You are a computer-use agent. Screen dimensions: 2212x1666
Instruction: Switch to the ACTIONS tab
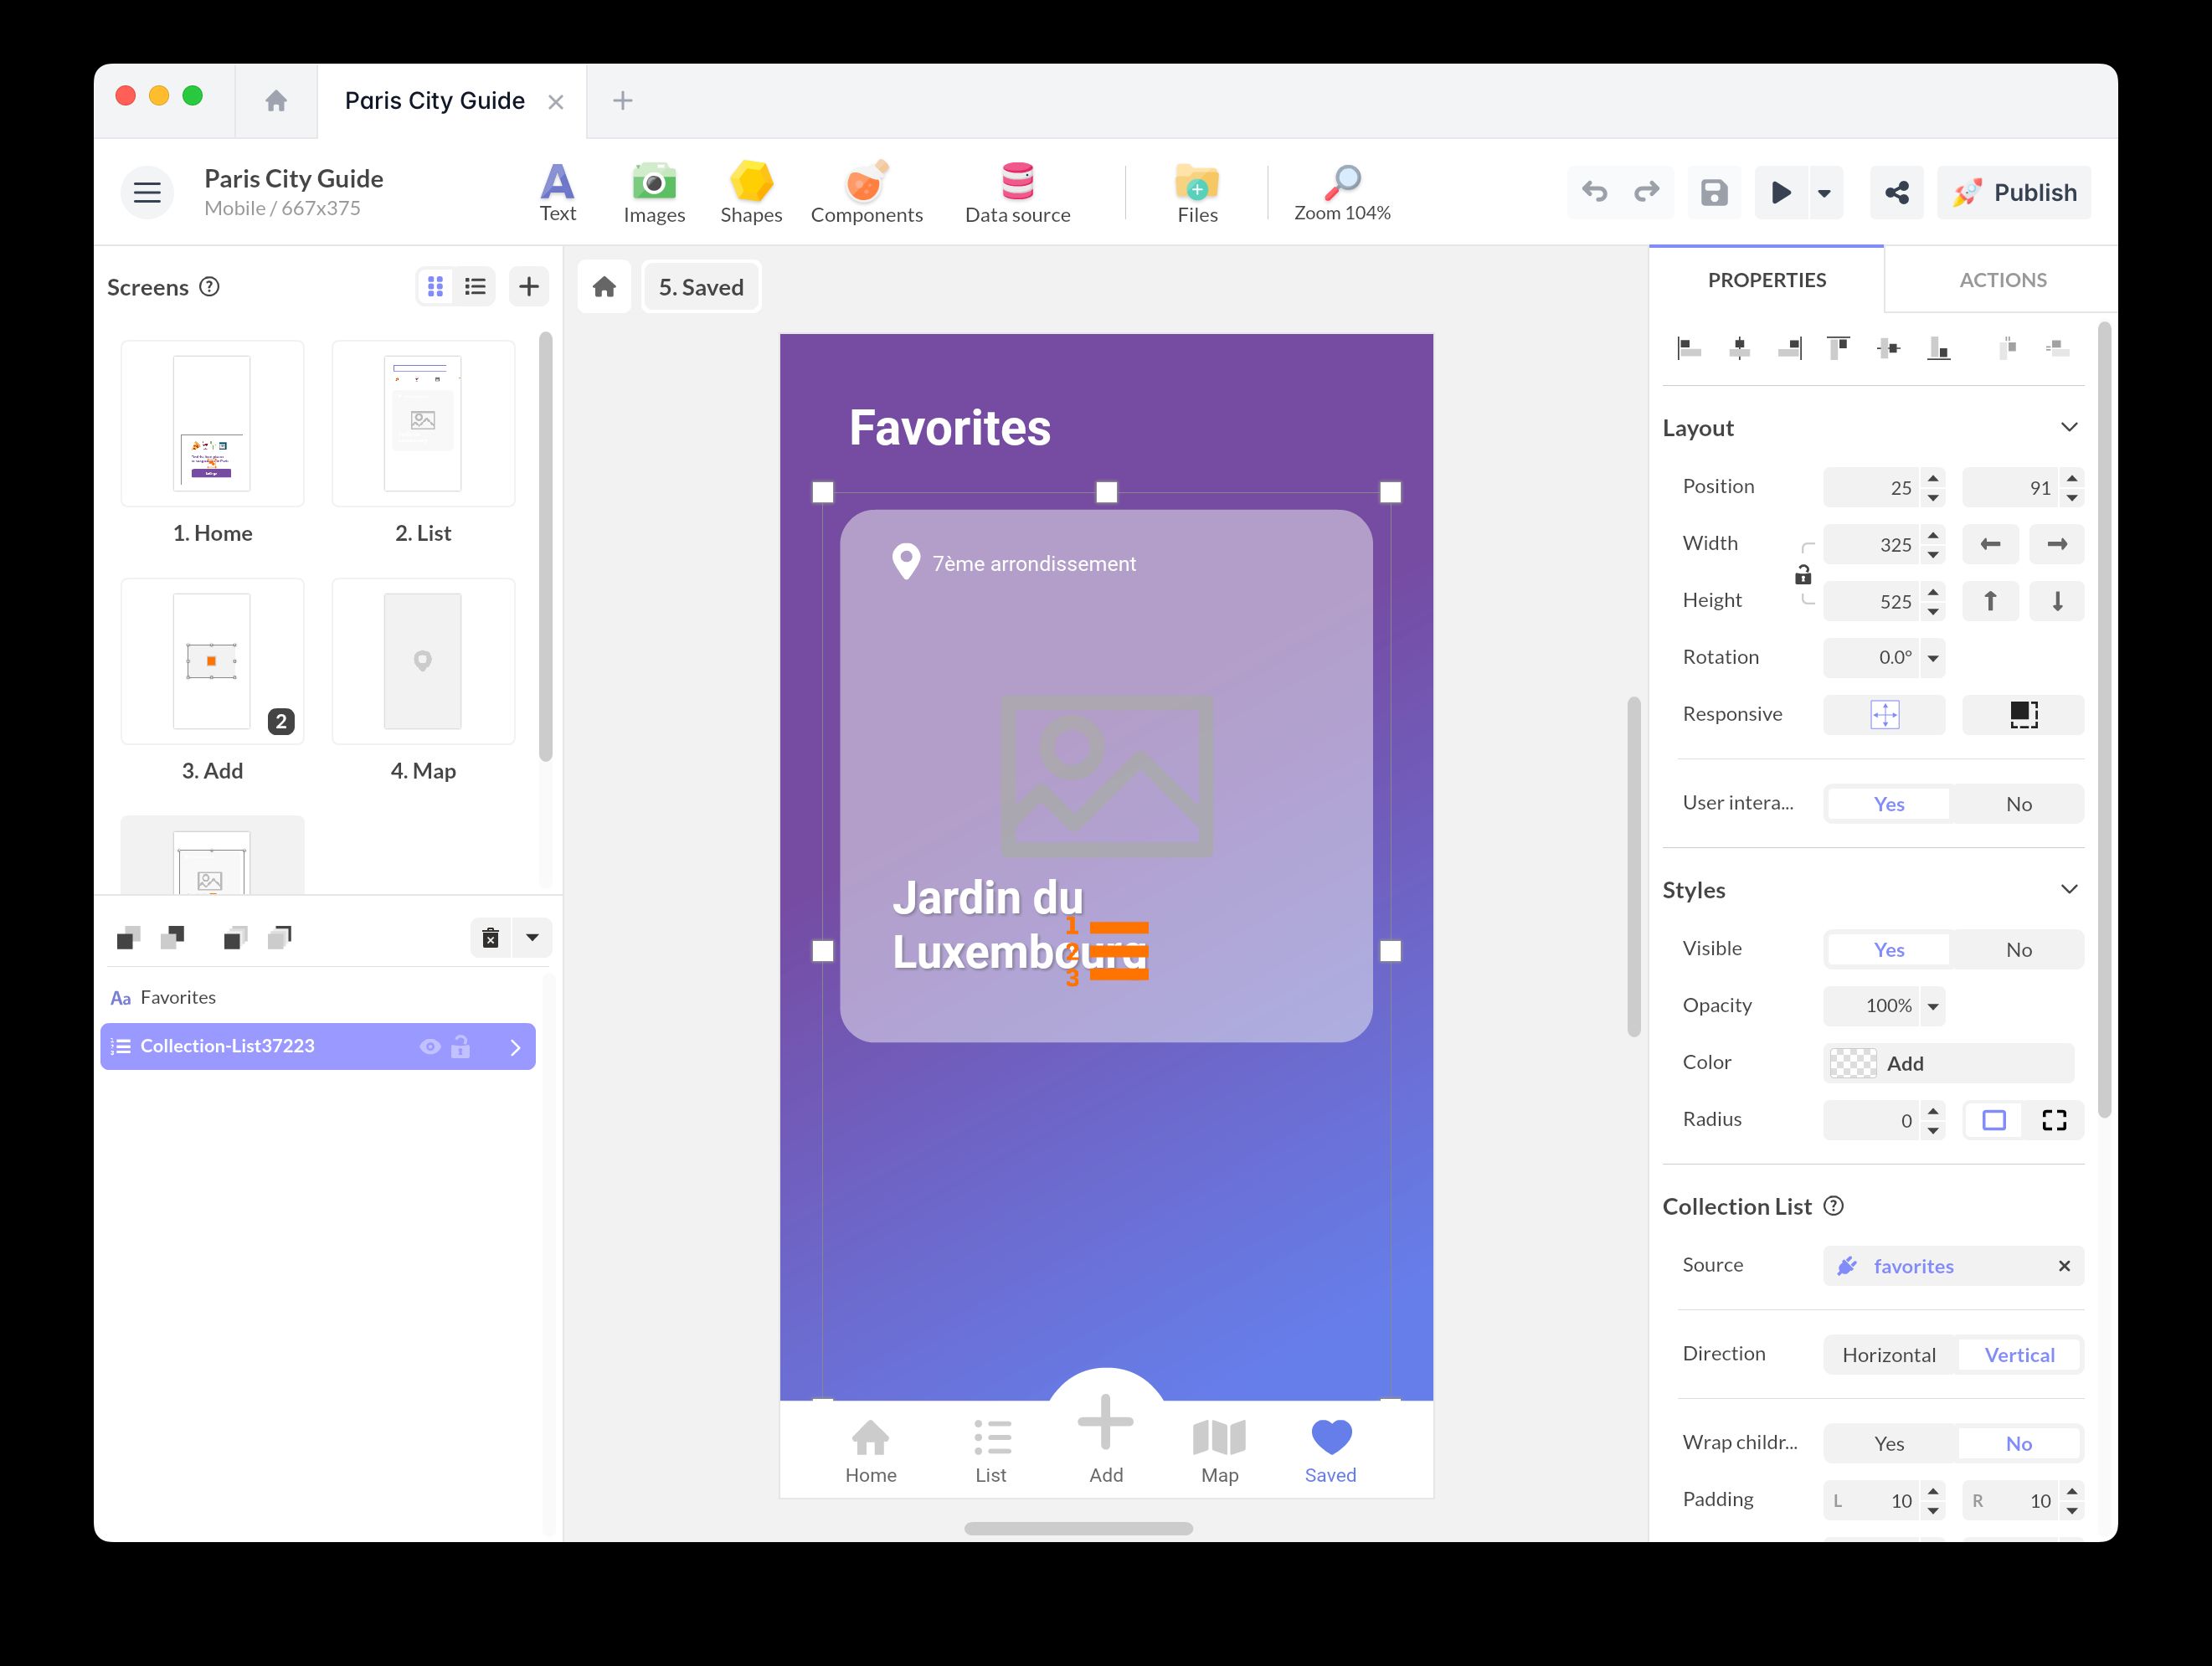click(2002, 280)
